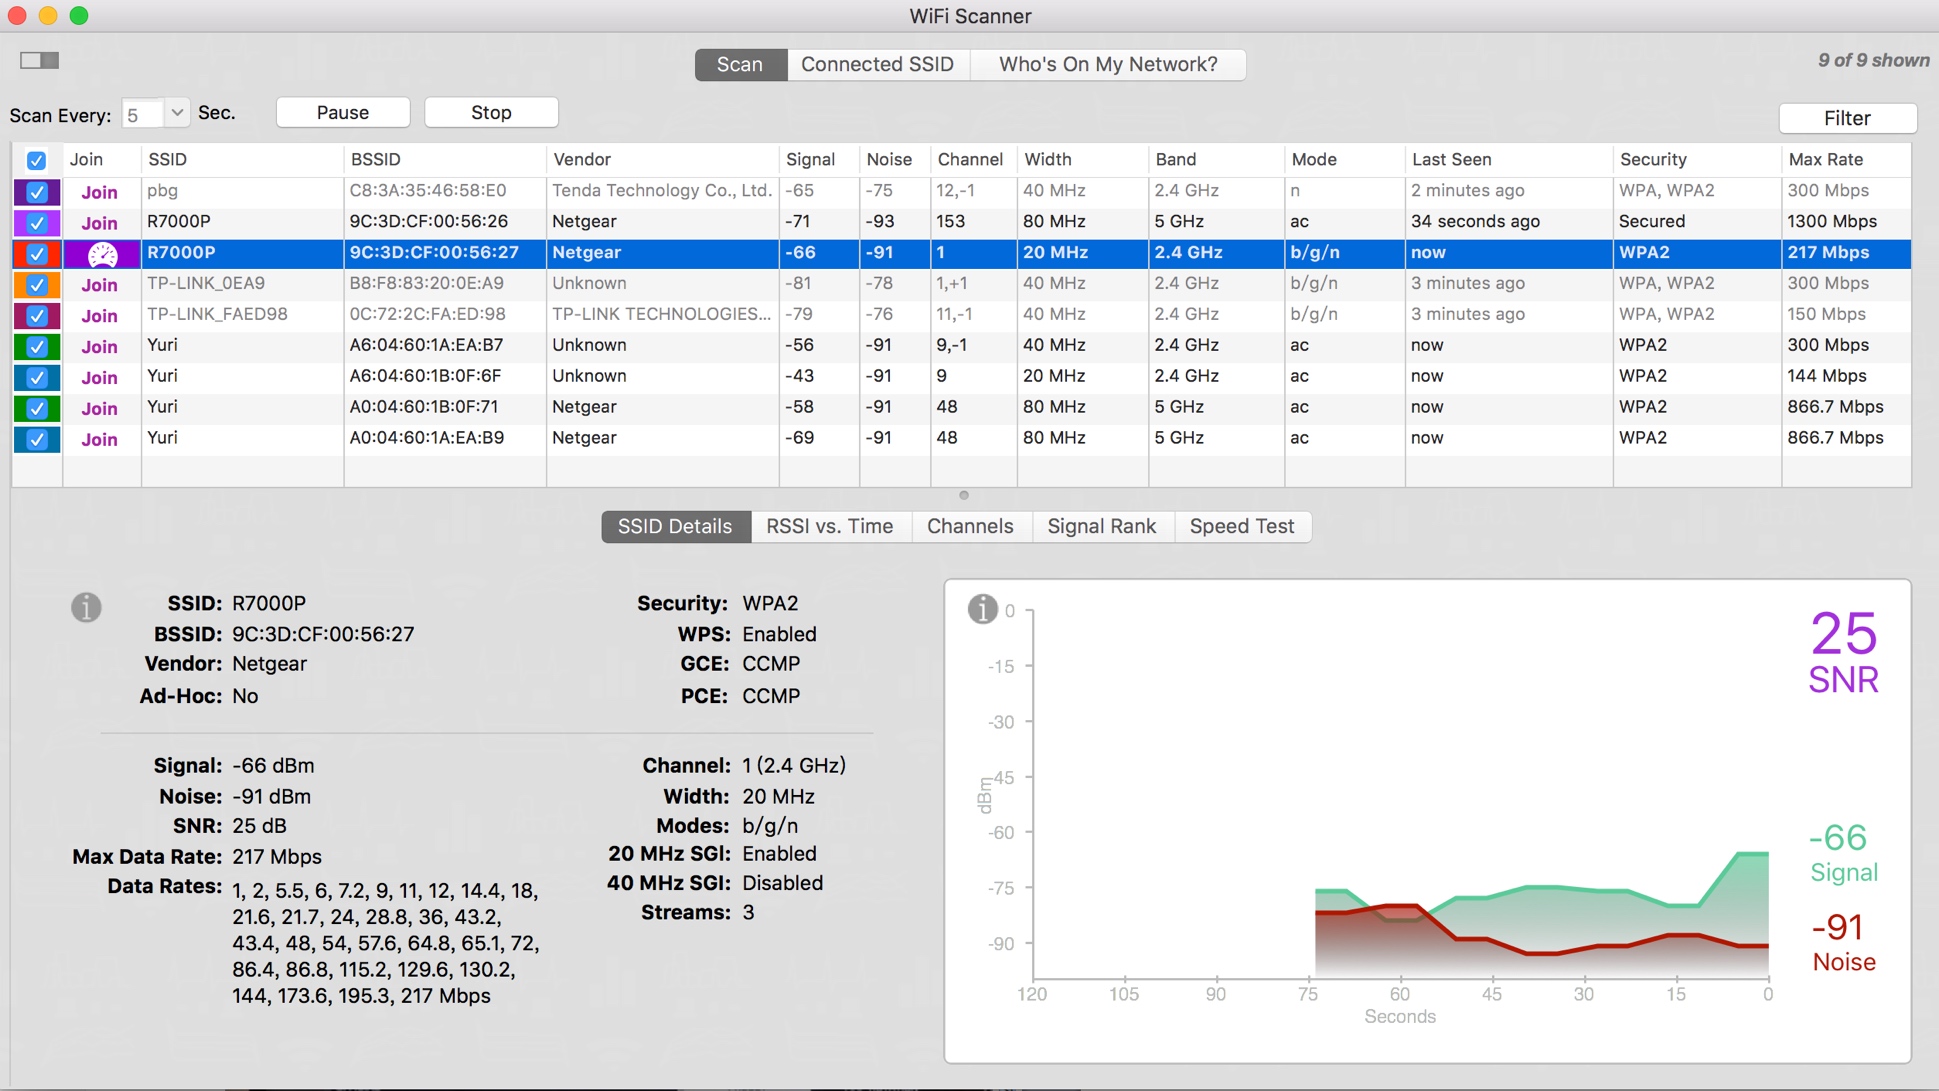This screenshot has width=1939, height=1091.
Task: Toggle the sidebar view icon at top left
Action: coord(40,61)
